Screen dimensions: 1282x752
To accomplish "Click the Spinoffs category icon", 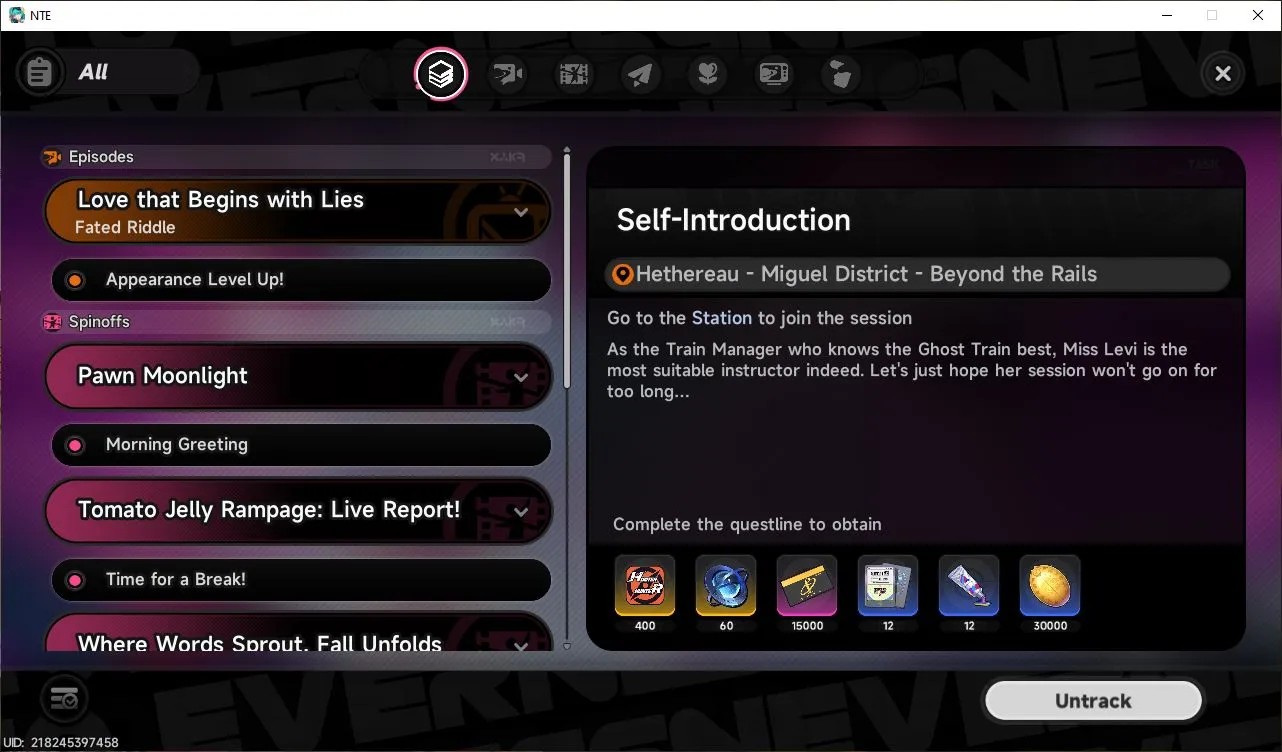I will 52,322.
